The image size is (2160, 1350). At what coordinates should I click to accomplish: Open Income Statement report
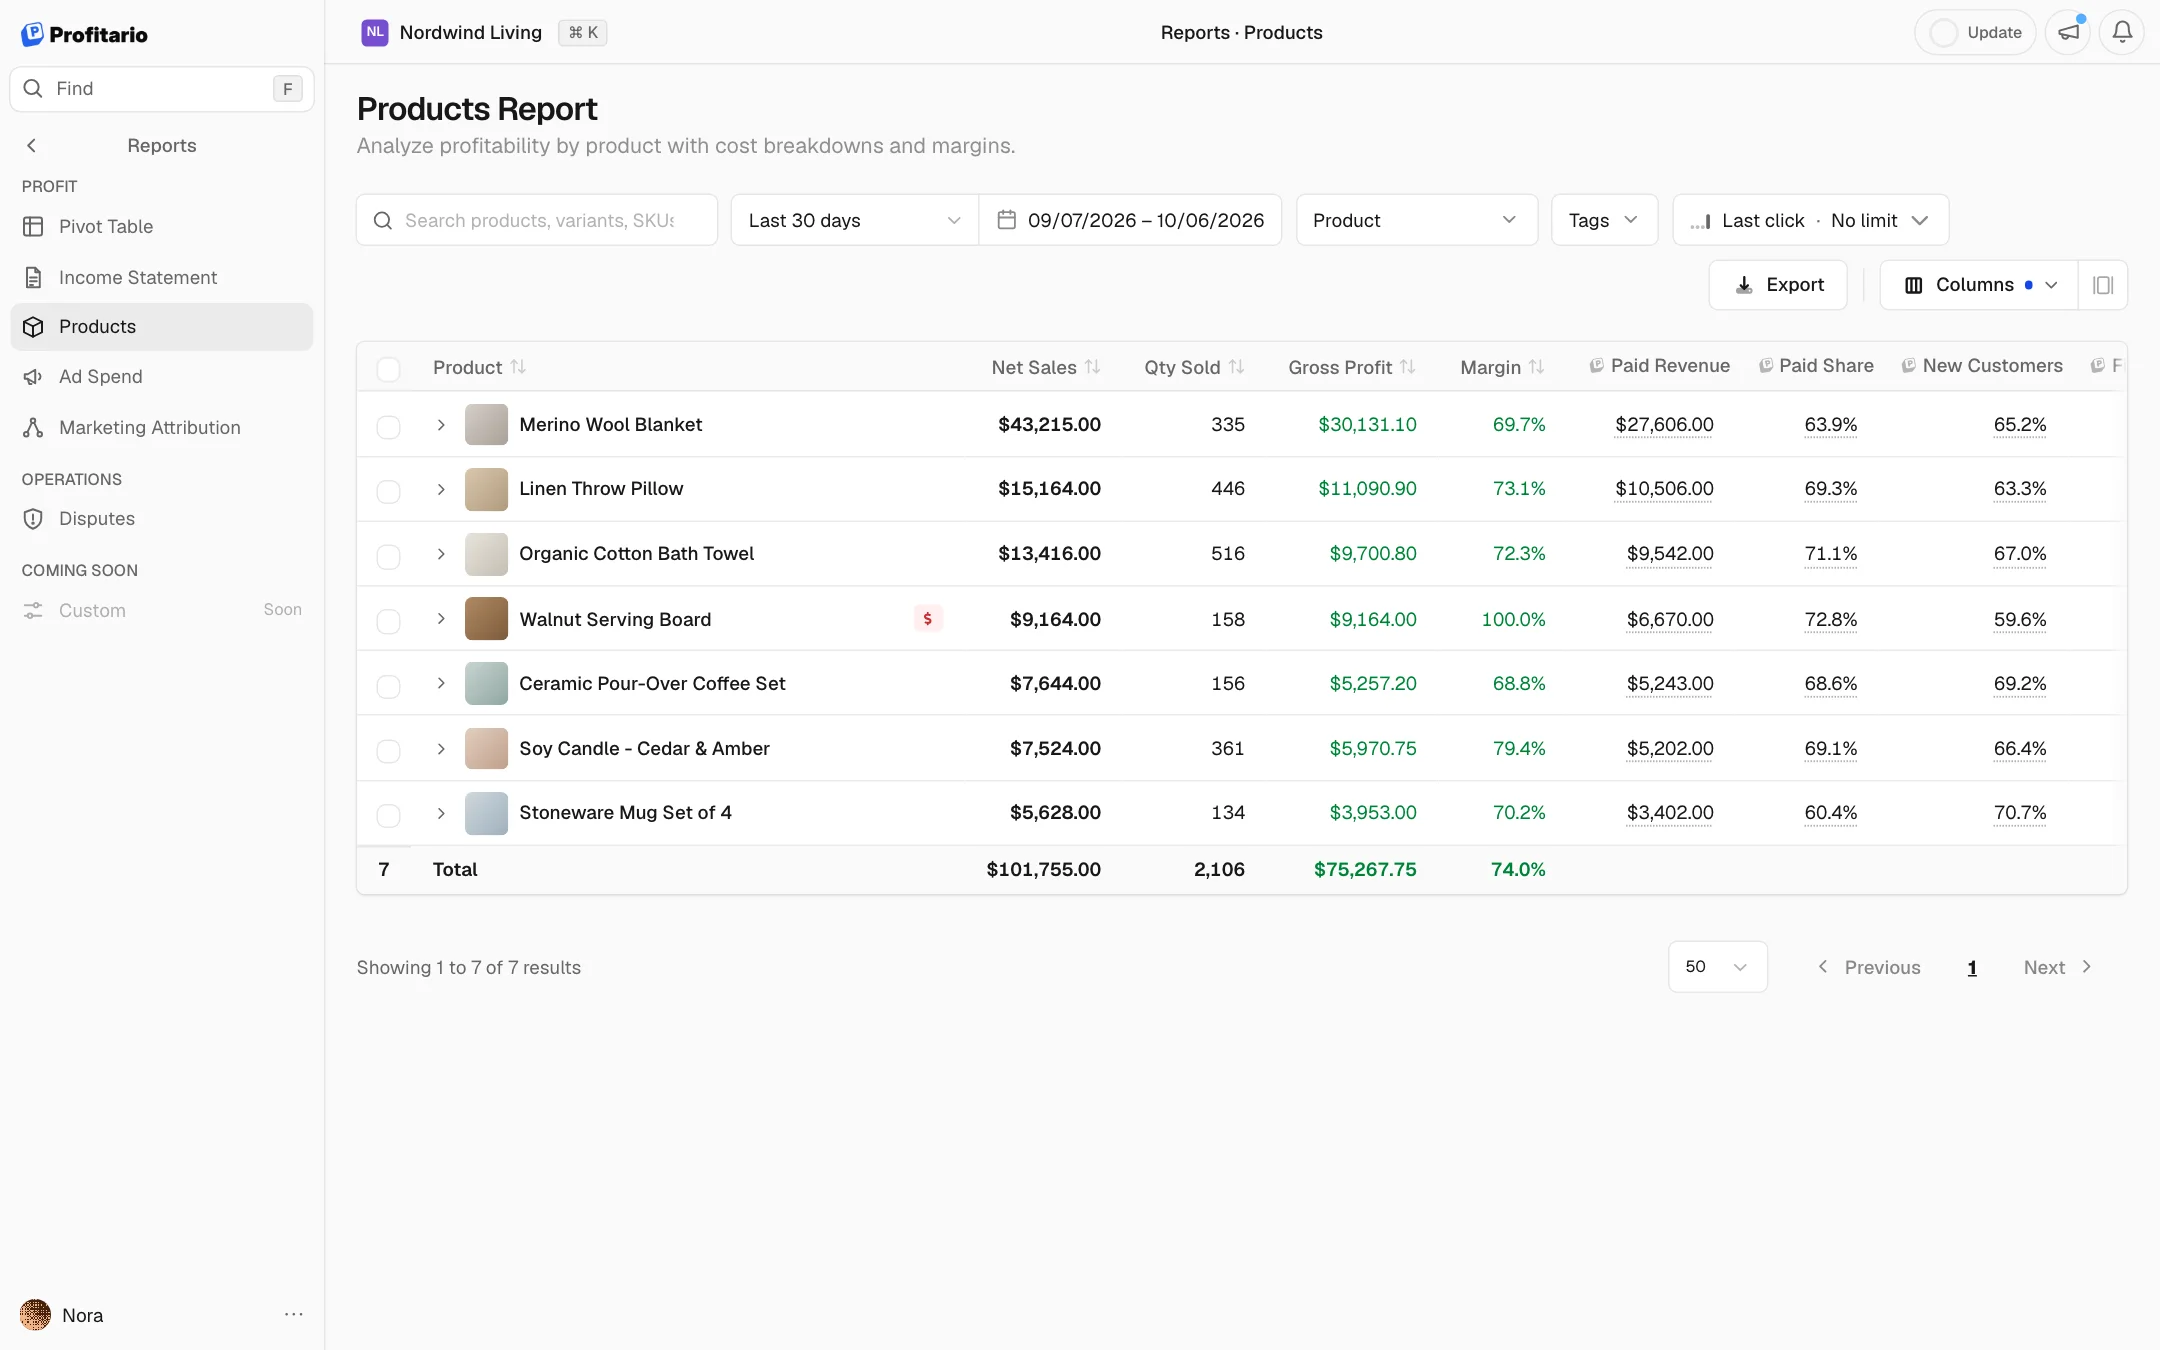(162, 277)
